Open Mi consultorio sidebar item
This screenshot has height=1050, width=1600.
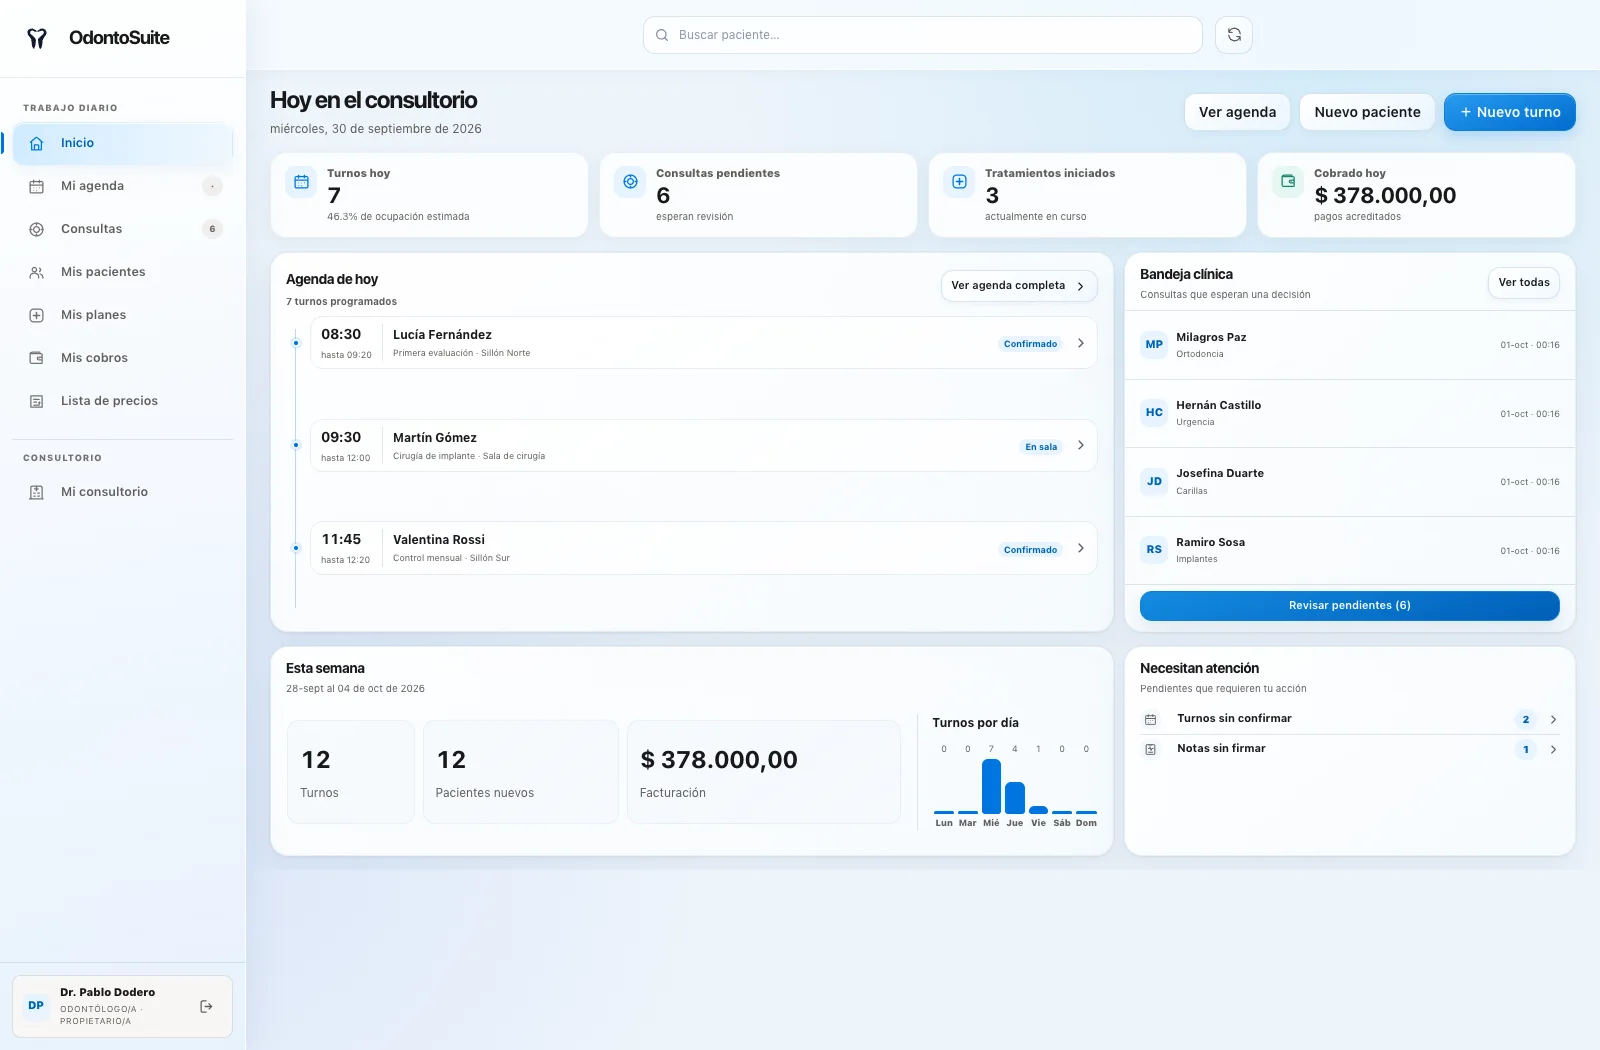tap(122, 492)
